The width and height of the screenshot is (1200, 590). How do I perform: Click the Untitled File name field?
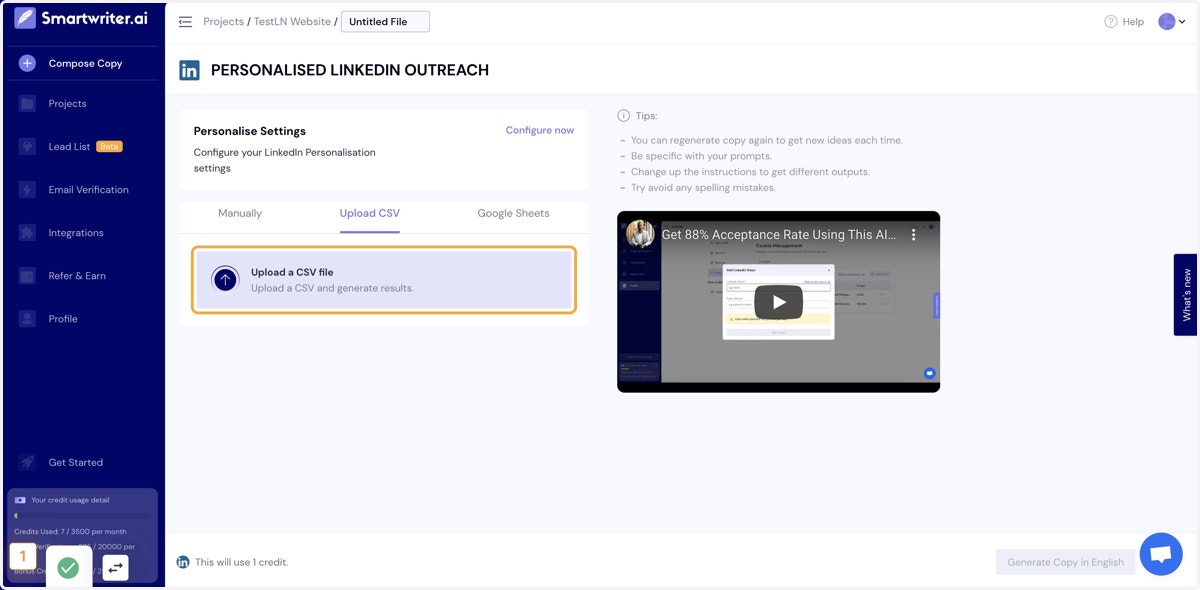(x=385, y=22)
